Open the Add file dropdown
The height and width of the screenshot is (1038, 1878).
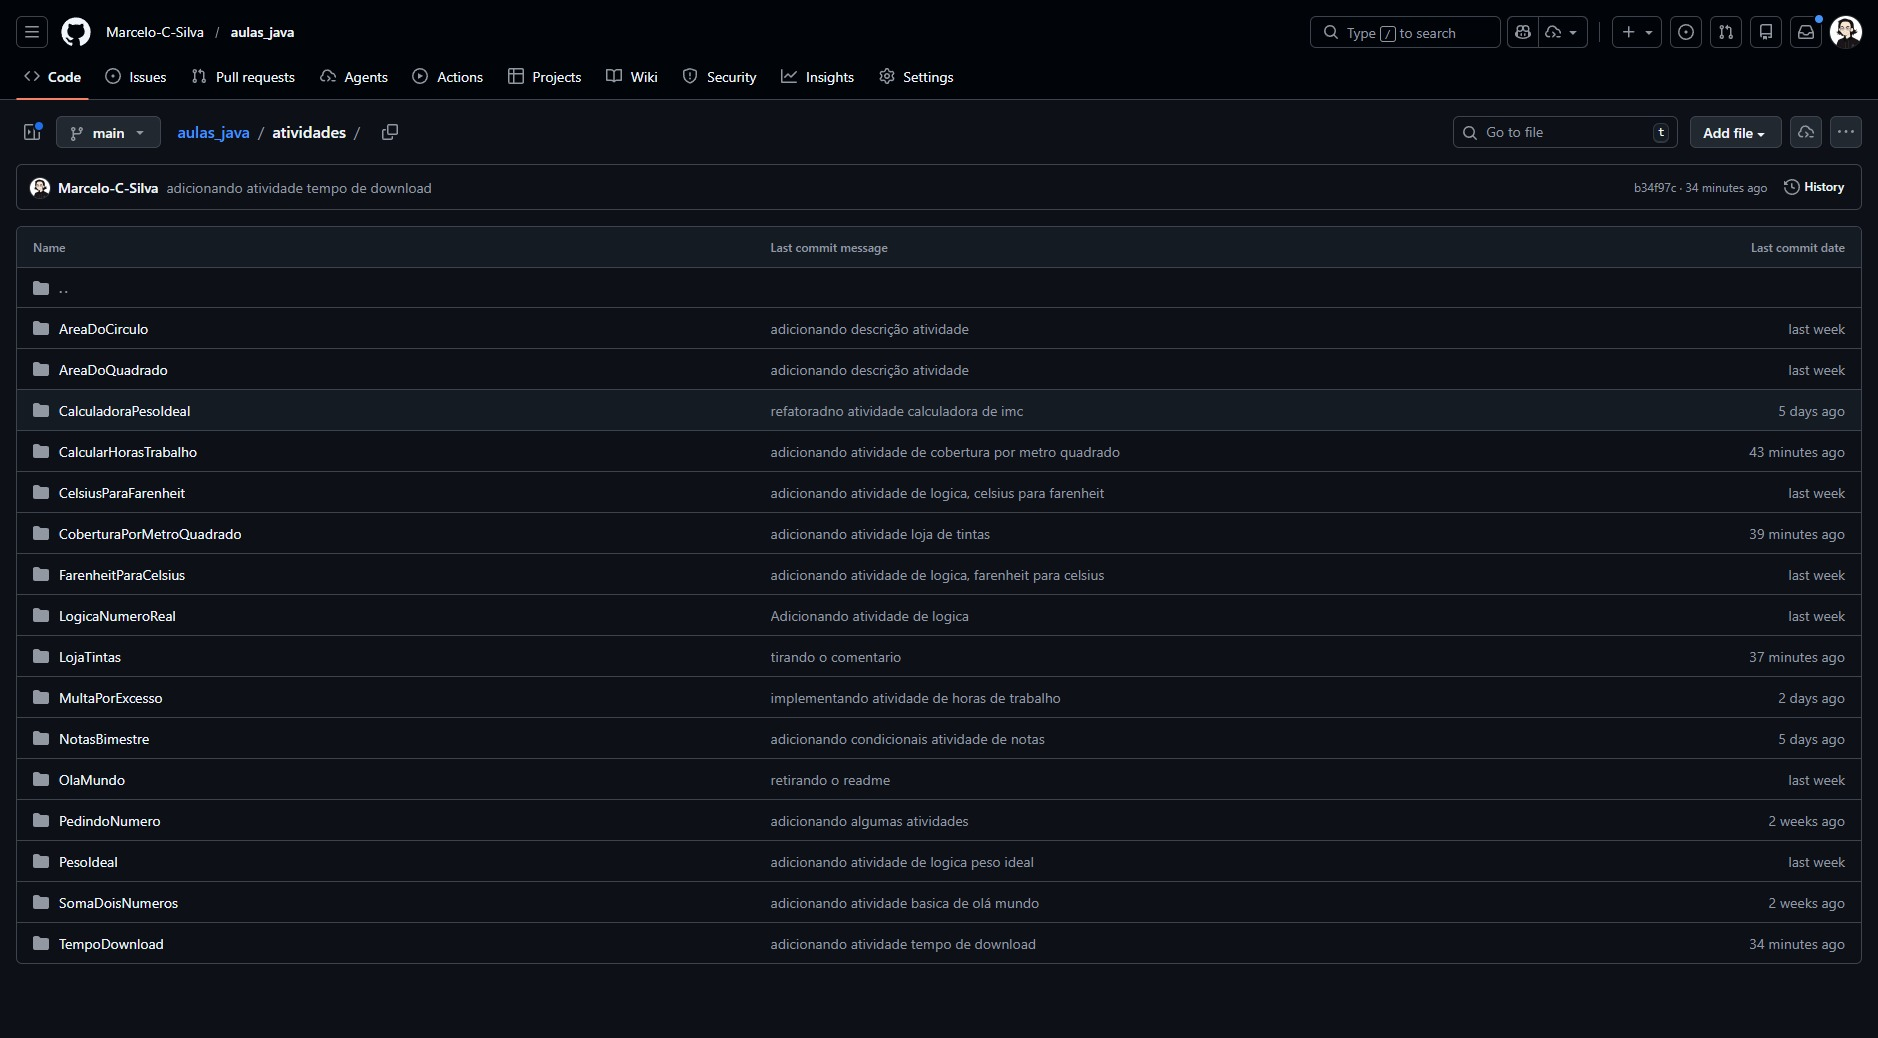coord(1734,132)
